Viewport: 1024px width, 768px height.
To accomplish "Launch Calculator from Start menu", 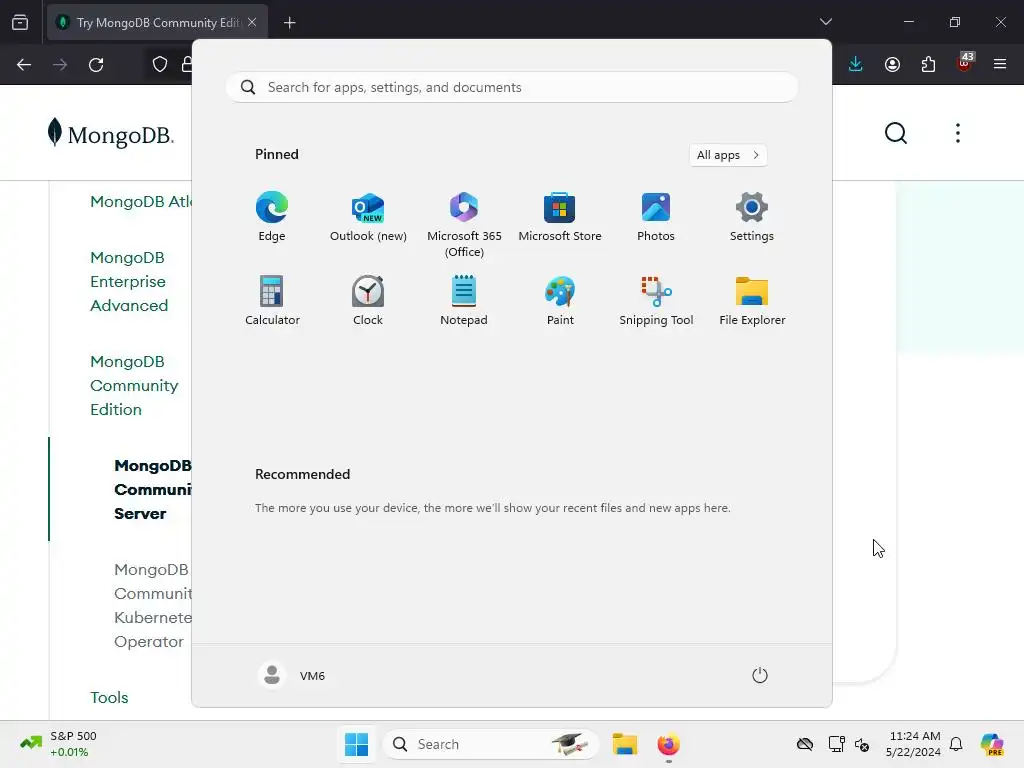I will 272,300.
